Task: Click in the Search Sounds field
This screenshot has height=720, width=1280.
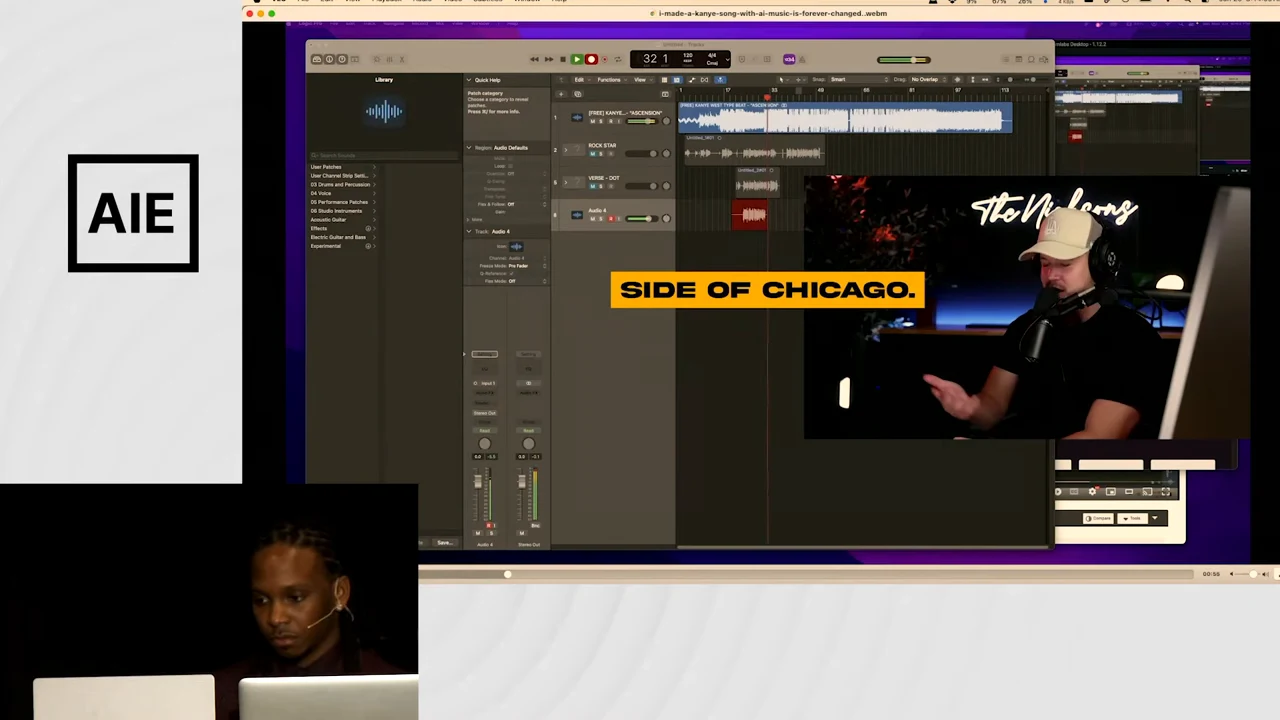Action: tap(383, 155)
